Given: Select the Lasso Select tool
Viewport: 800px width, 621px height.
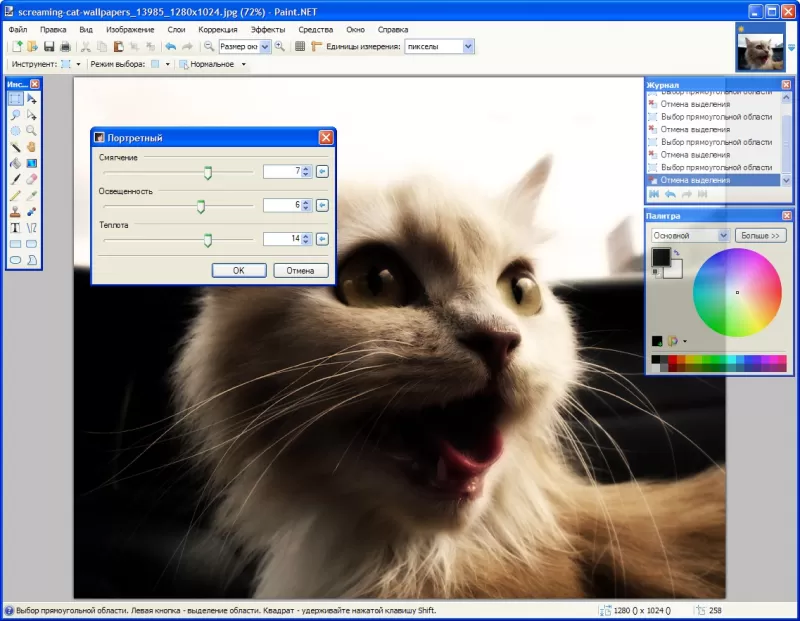Looking at the screenshot, I should click(15, 115).
